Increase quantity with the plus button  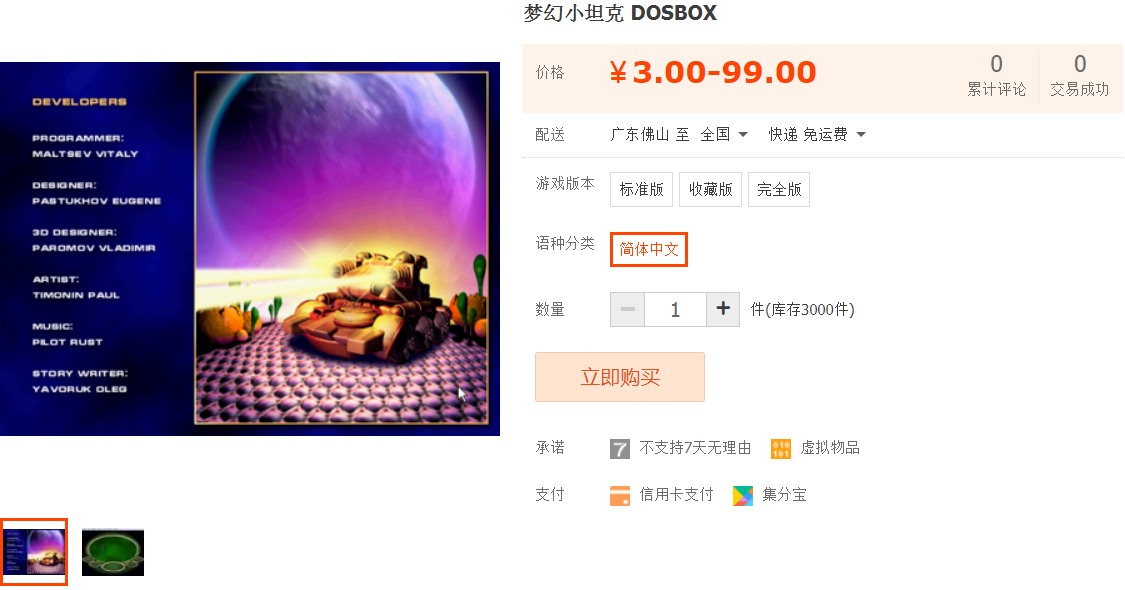723,309
